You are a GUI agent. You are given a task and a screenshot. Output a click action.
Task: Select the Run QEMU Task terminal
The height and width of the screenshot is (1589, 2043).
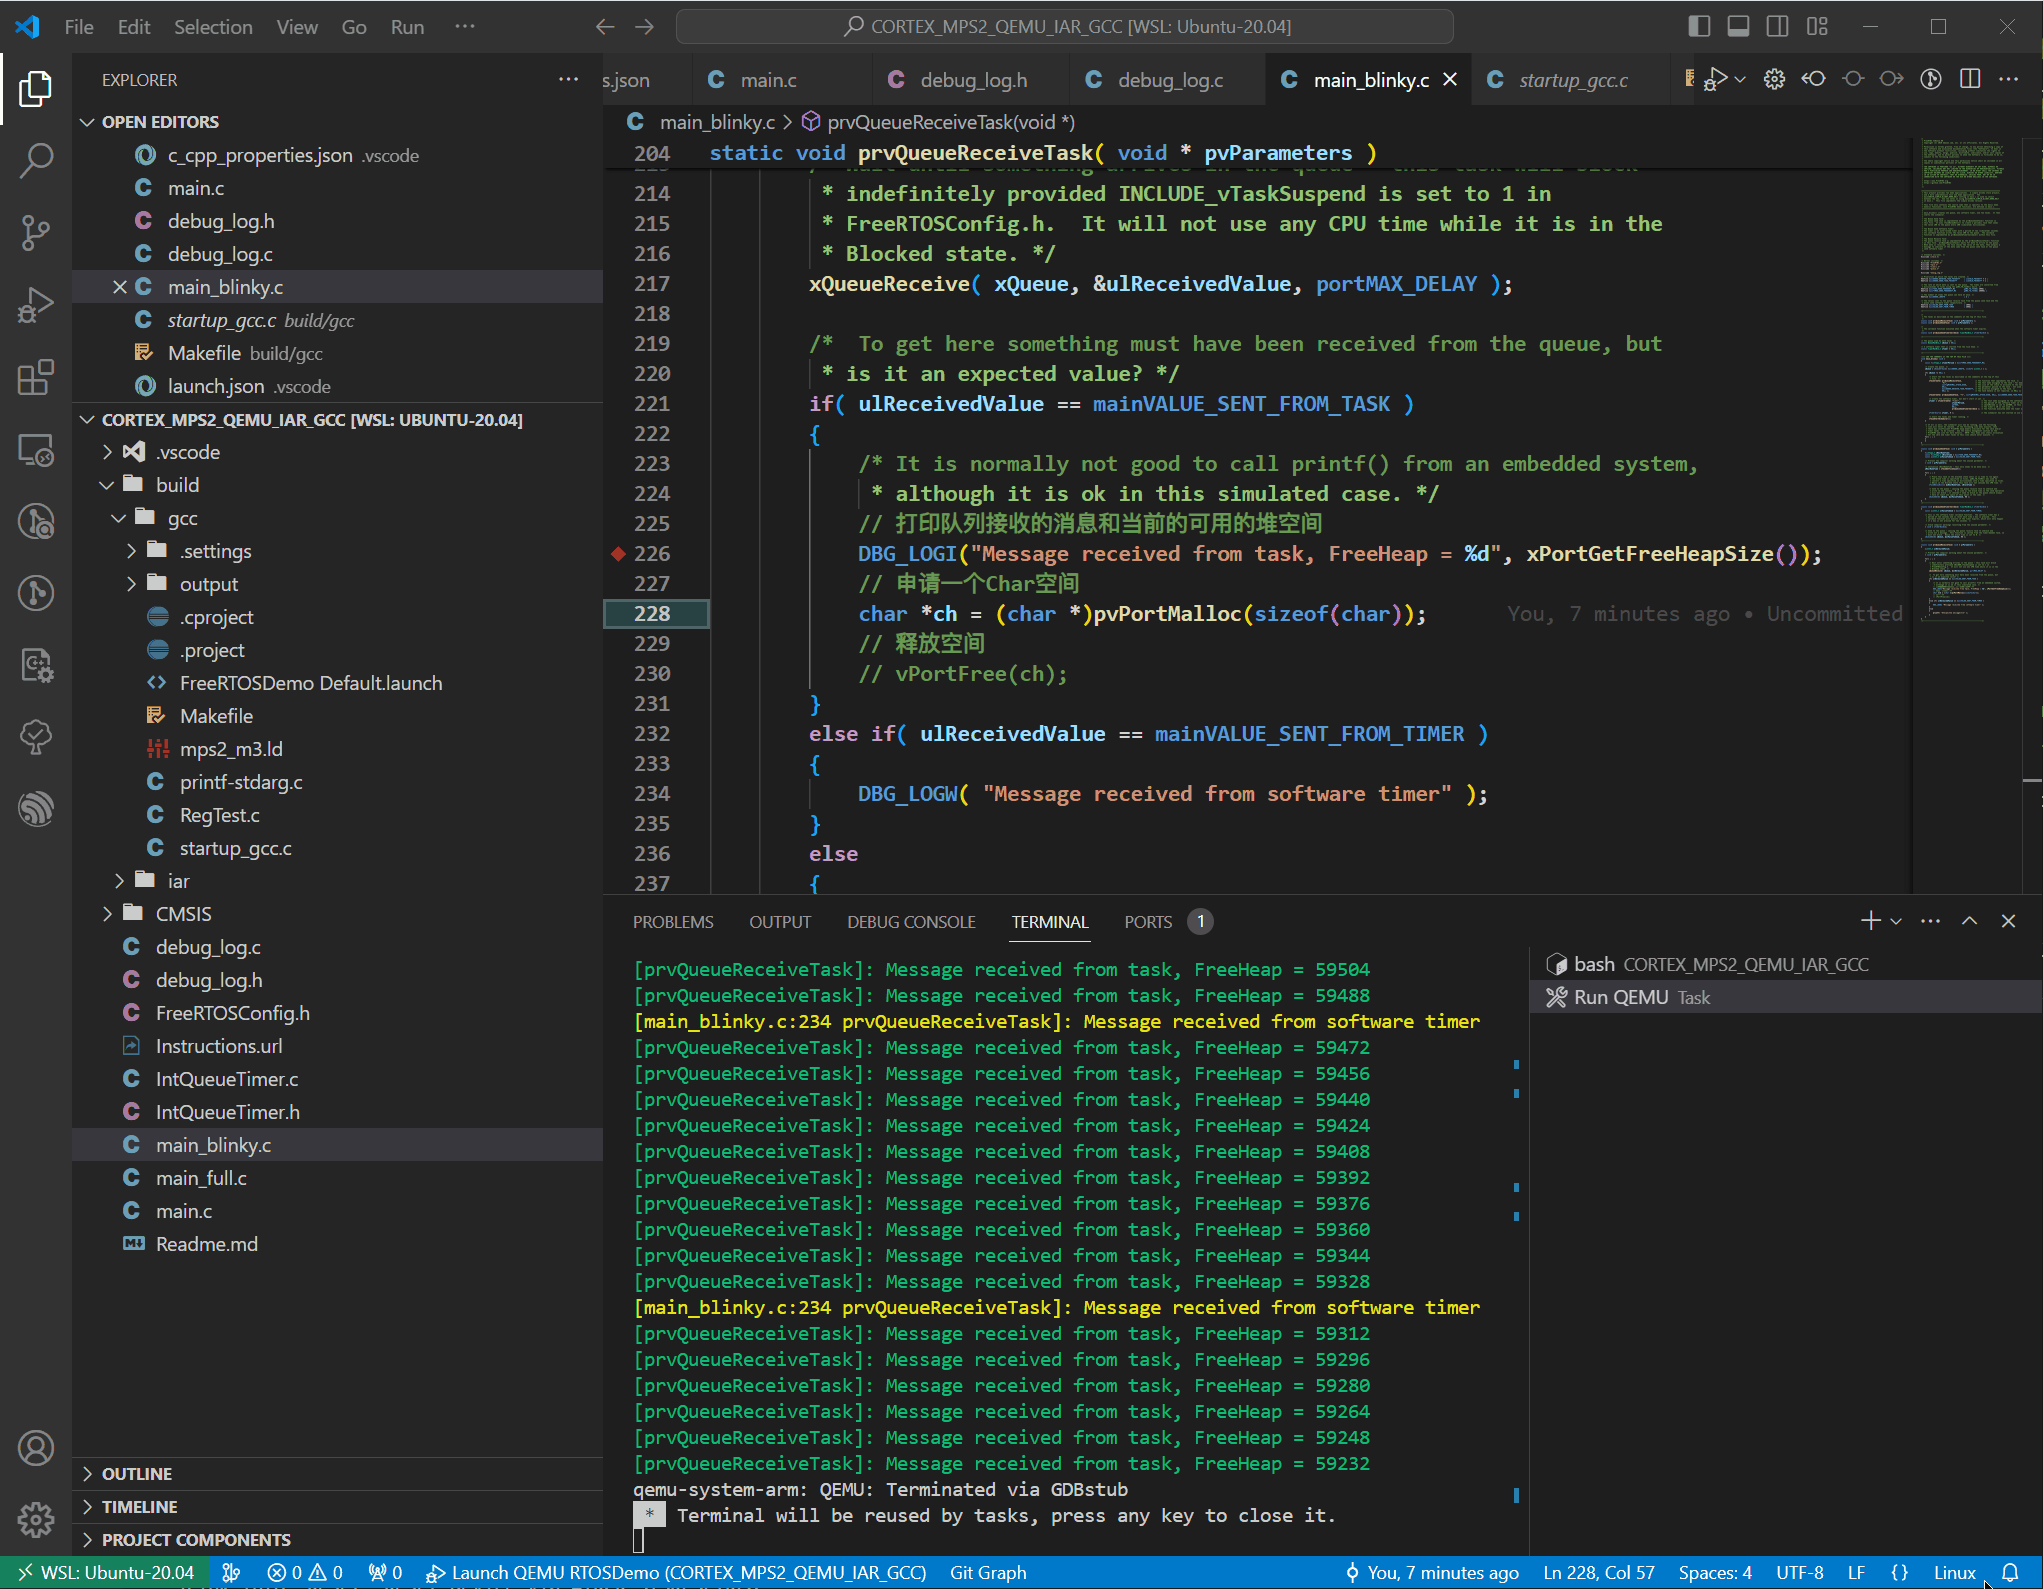coord(1785,997)
